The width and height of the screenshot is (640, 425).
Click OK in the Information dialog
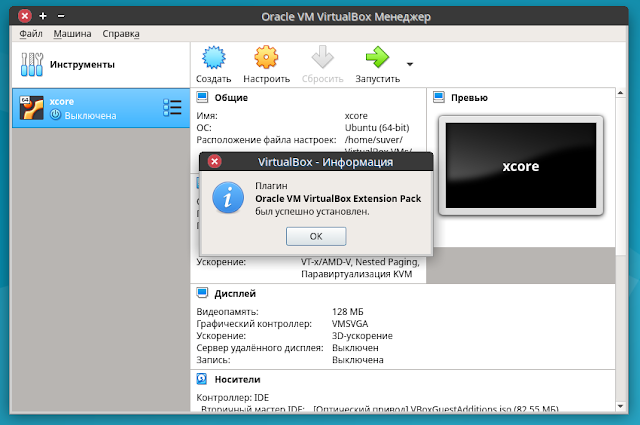coord(316,236)
